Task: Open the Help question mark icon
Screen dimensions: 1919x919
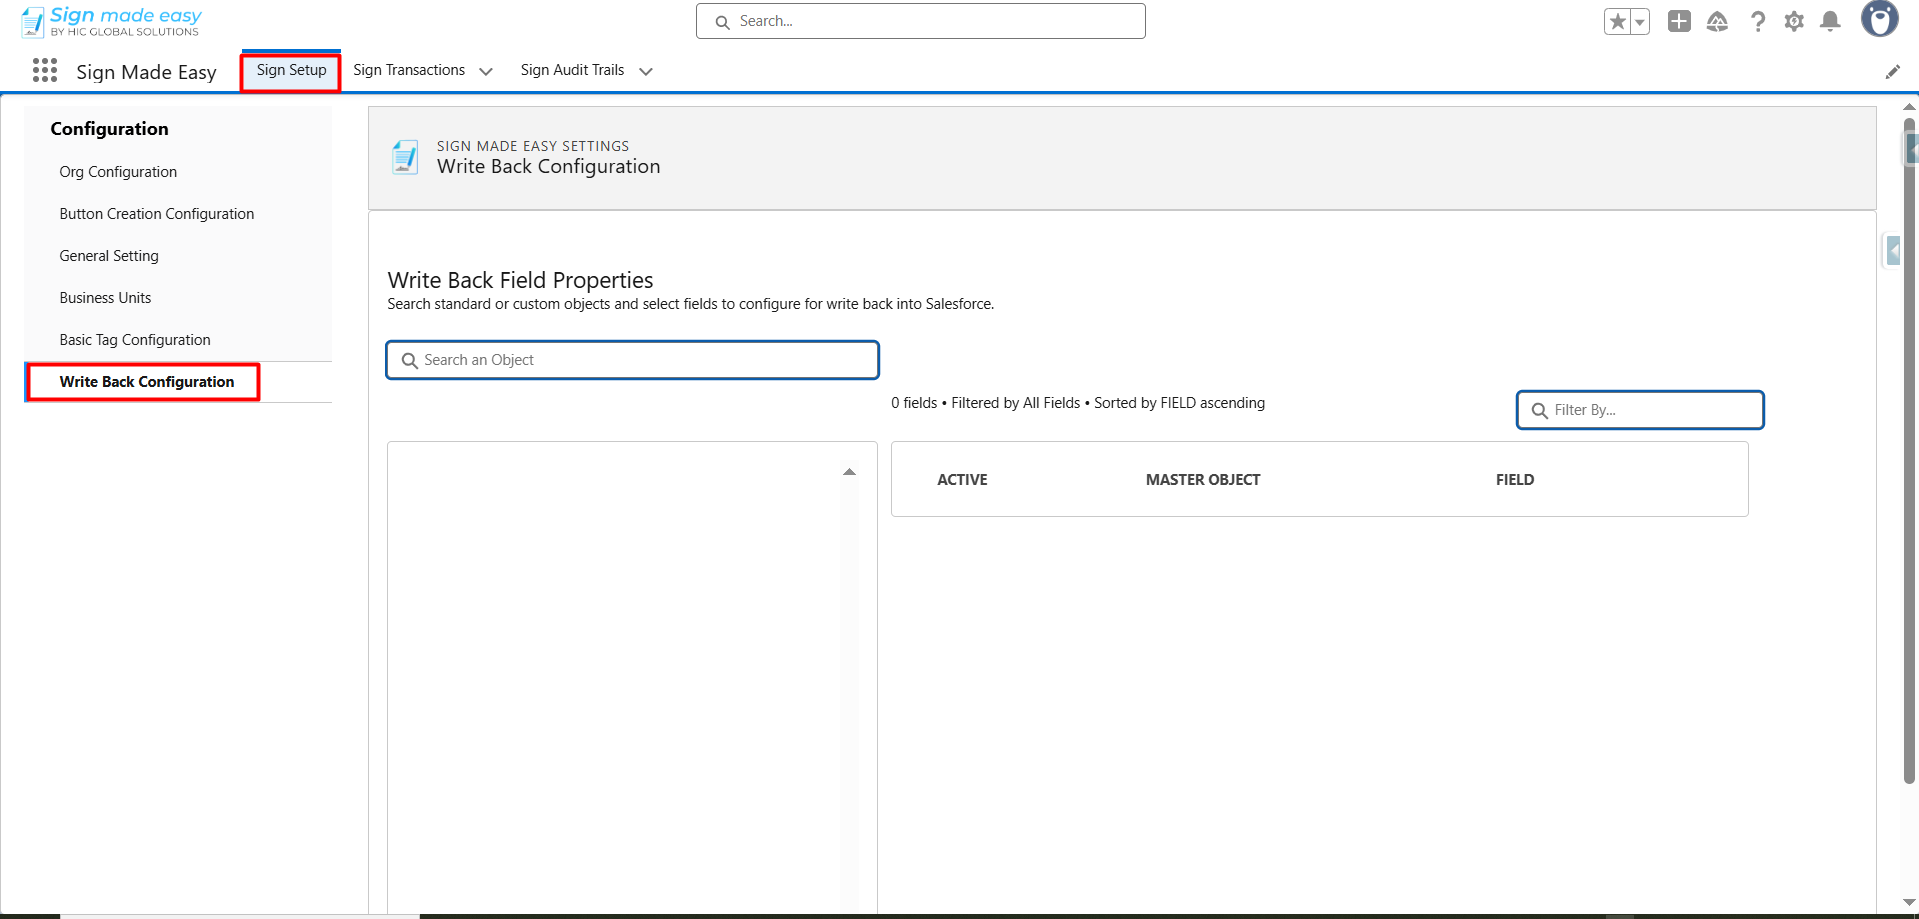Action: (x=1757, y=21)
